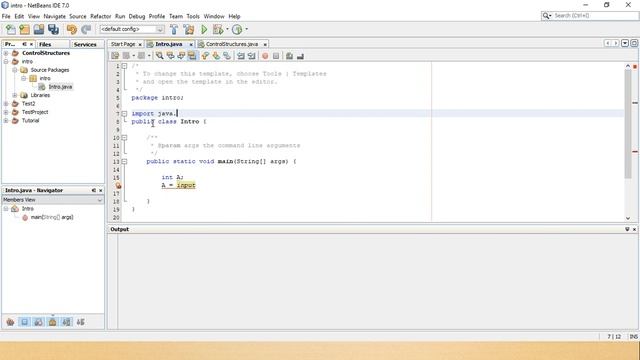Collapse the Source Packages node

tap(15, 70)
